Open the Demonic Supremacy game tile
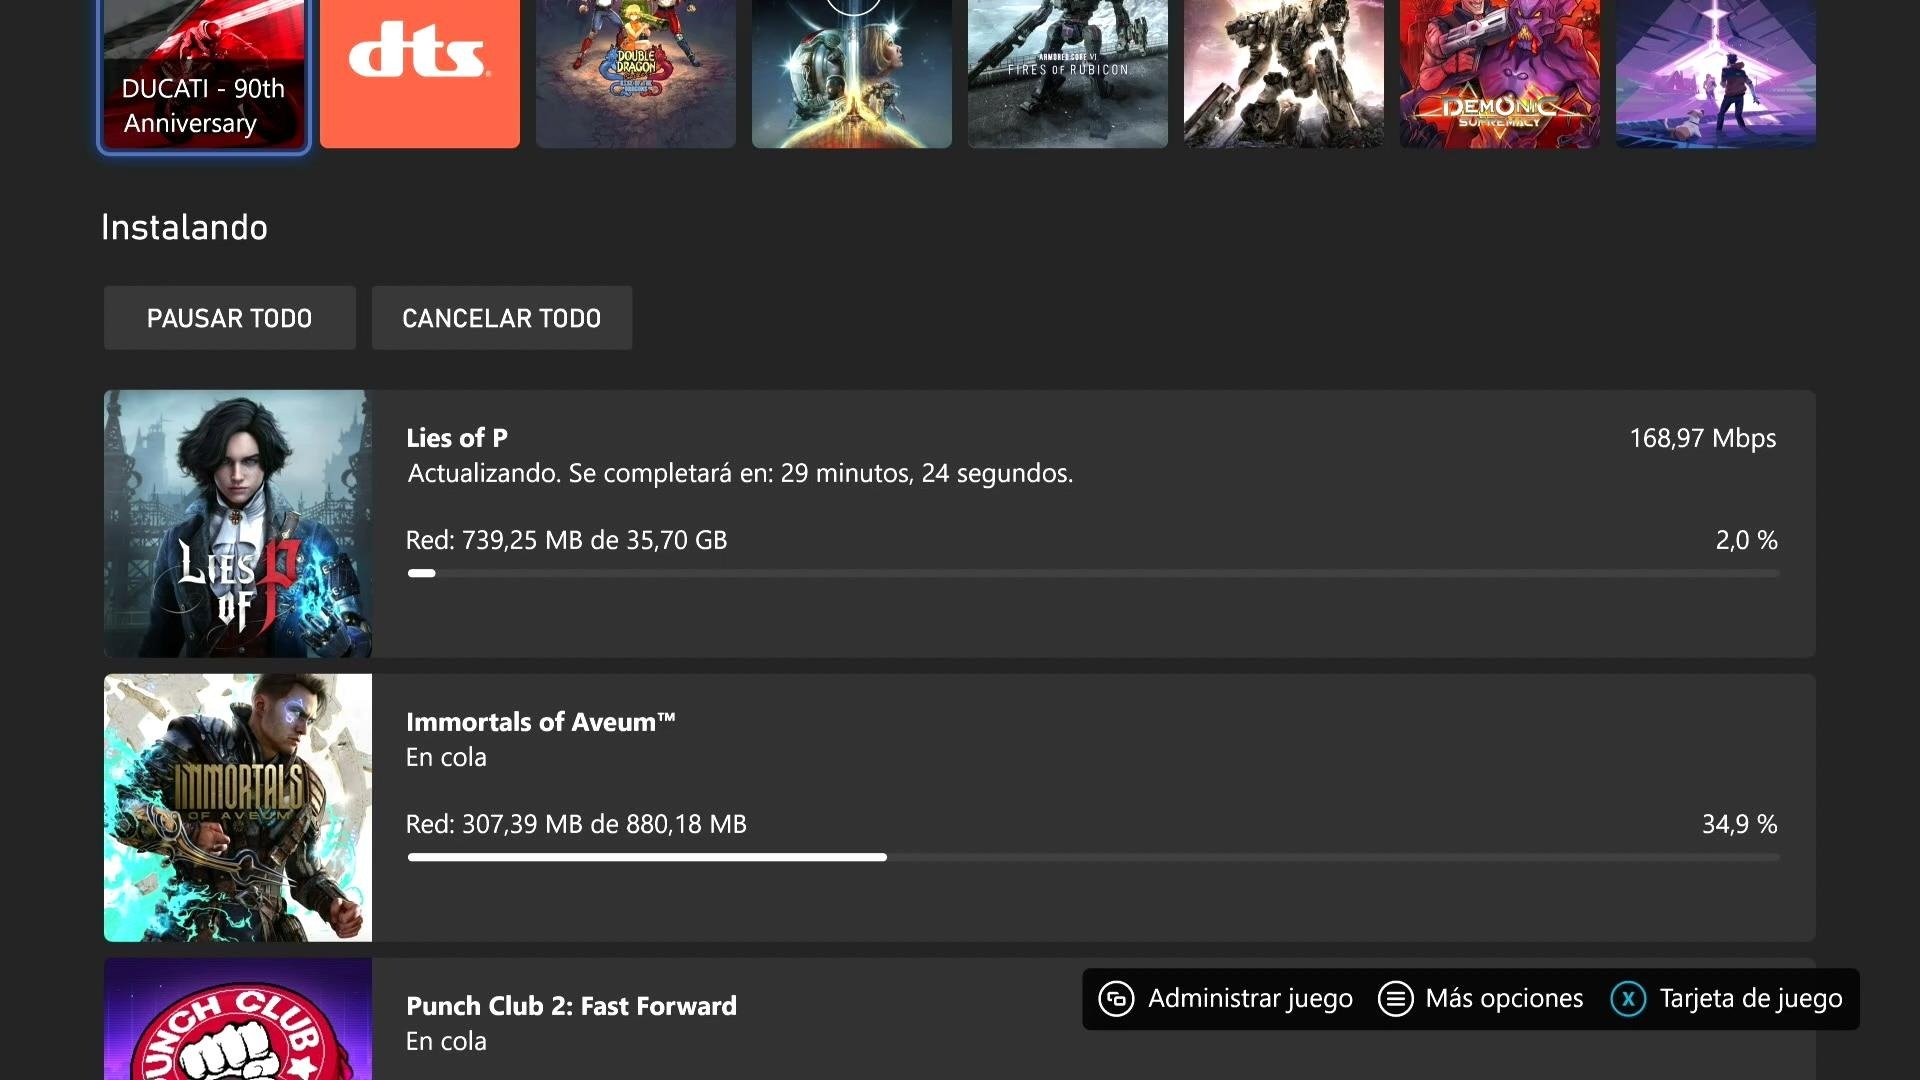Screen dimensions: 1920x1080 (1500, 74)
